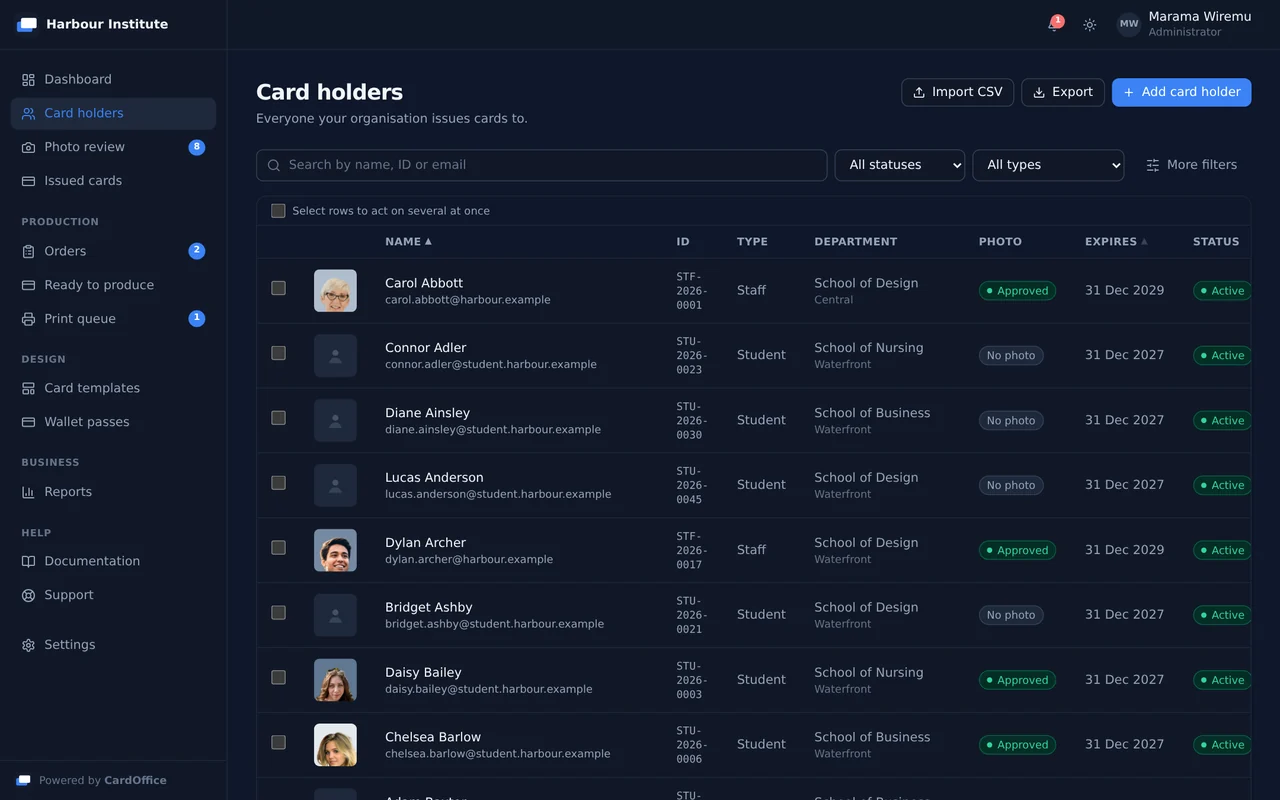Open the All types dropdown

click(x=1048, y=165)
